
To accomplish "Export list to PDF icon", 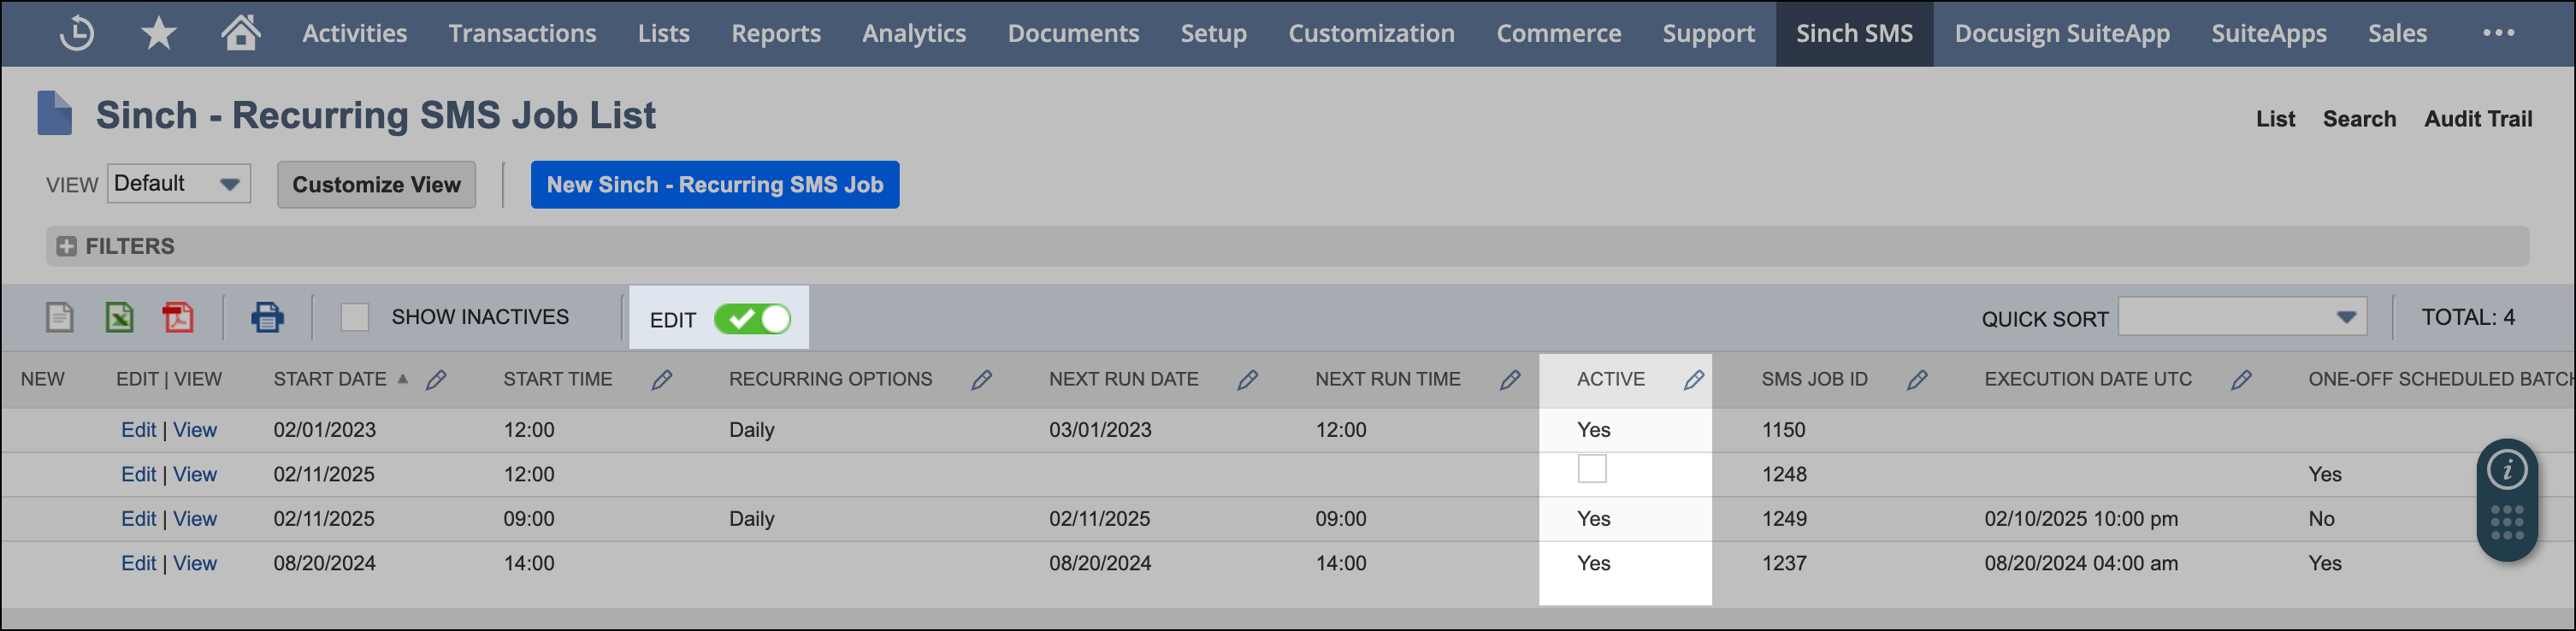I will pyautogui.click(x=178, y=317).
